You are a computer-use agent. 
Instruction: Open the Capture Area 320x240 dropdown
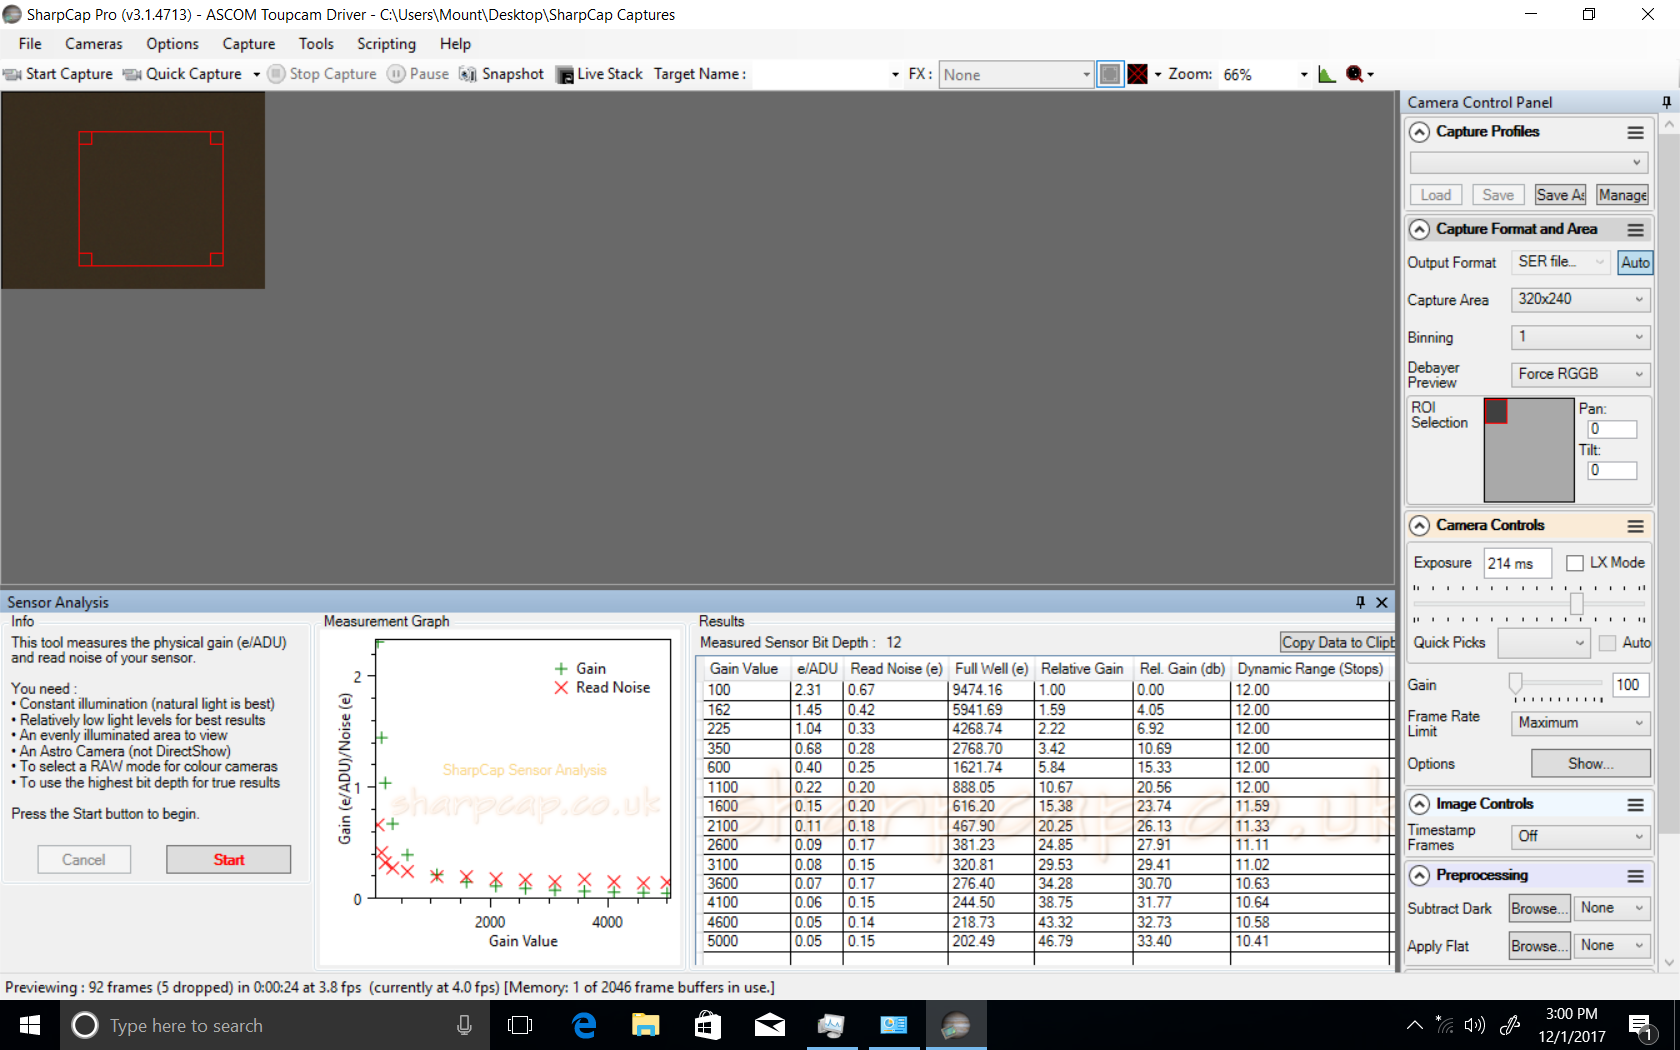click(1579, 299)
